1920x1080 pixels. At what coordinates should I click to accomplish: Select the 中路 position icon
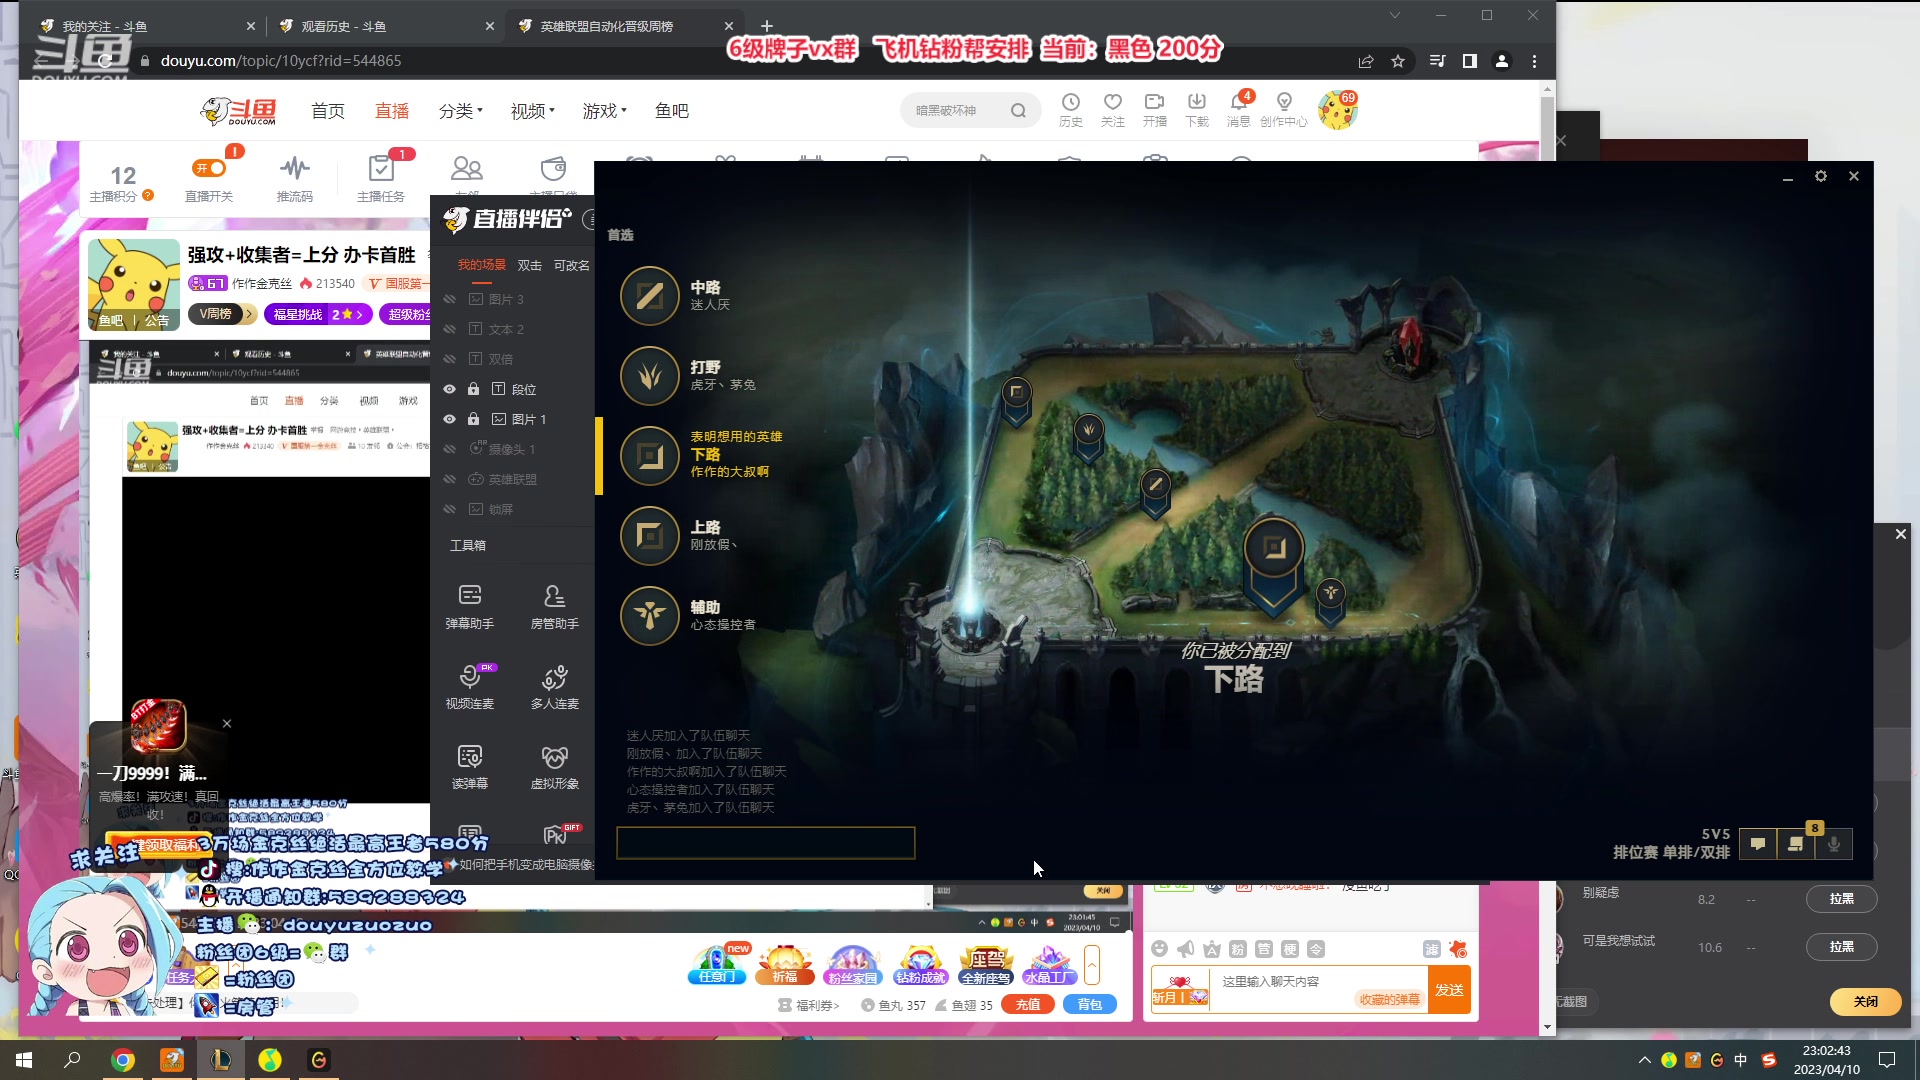tap(650, 295)
